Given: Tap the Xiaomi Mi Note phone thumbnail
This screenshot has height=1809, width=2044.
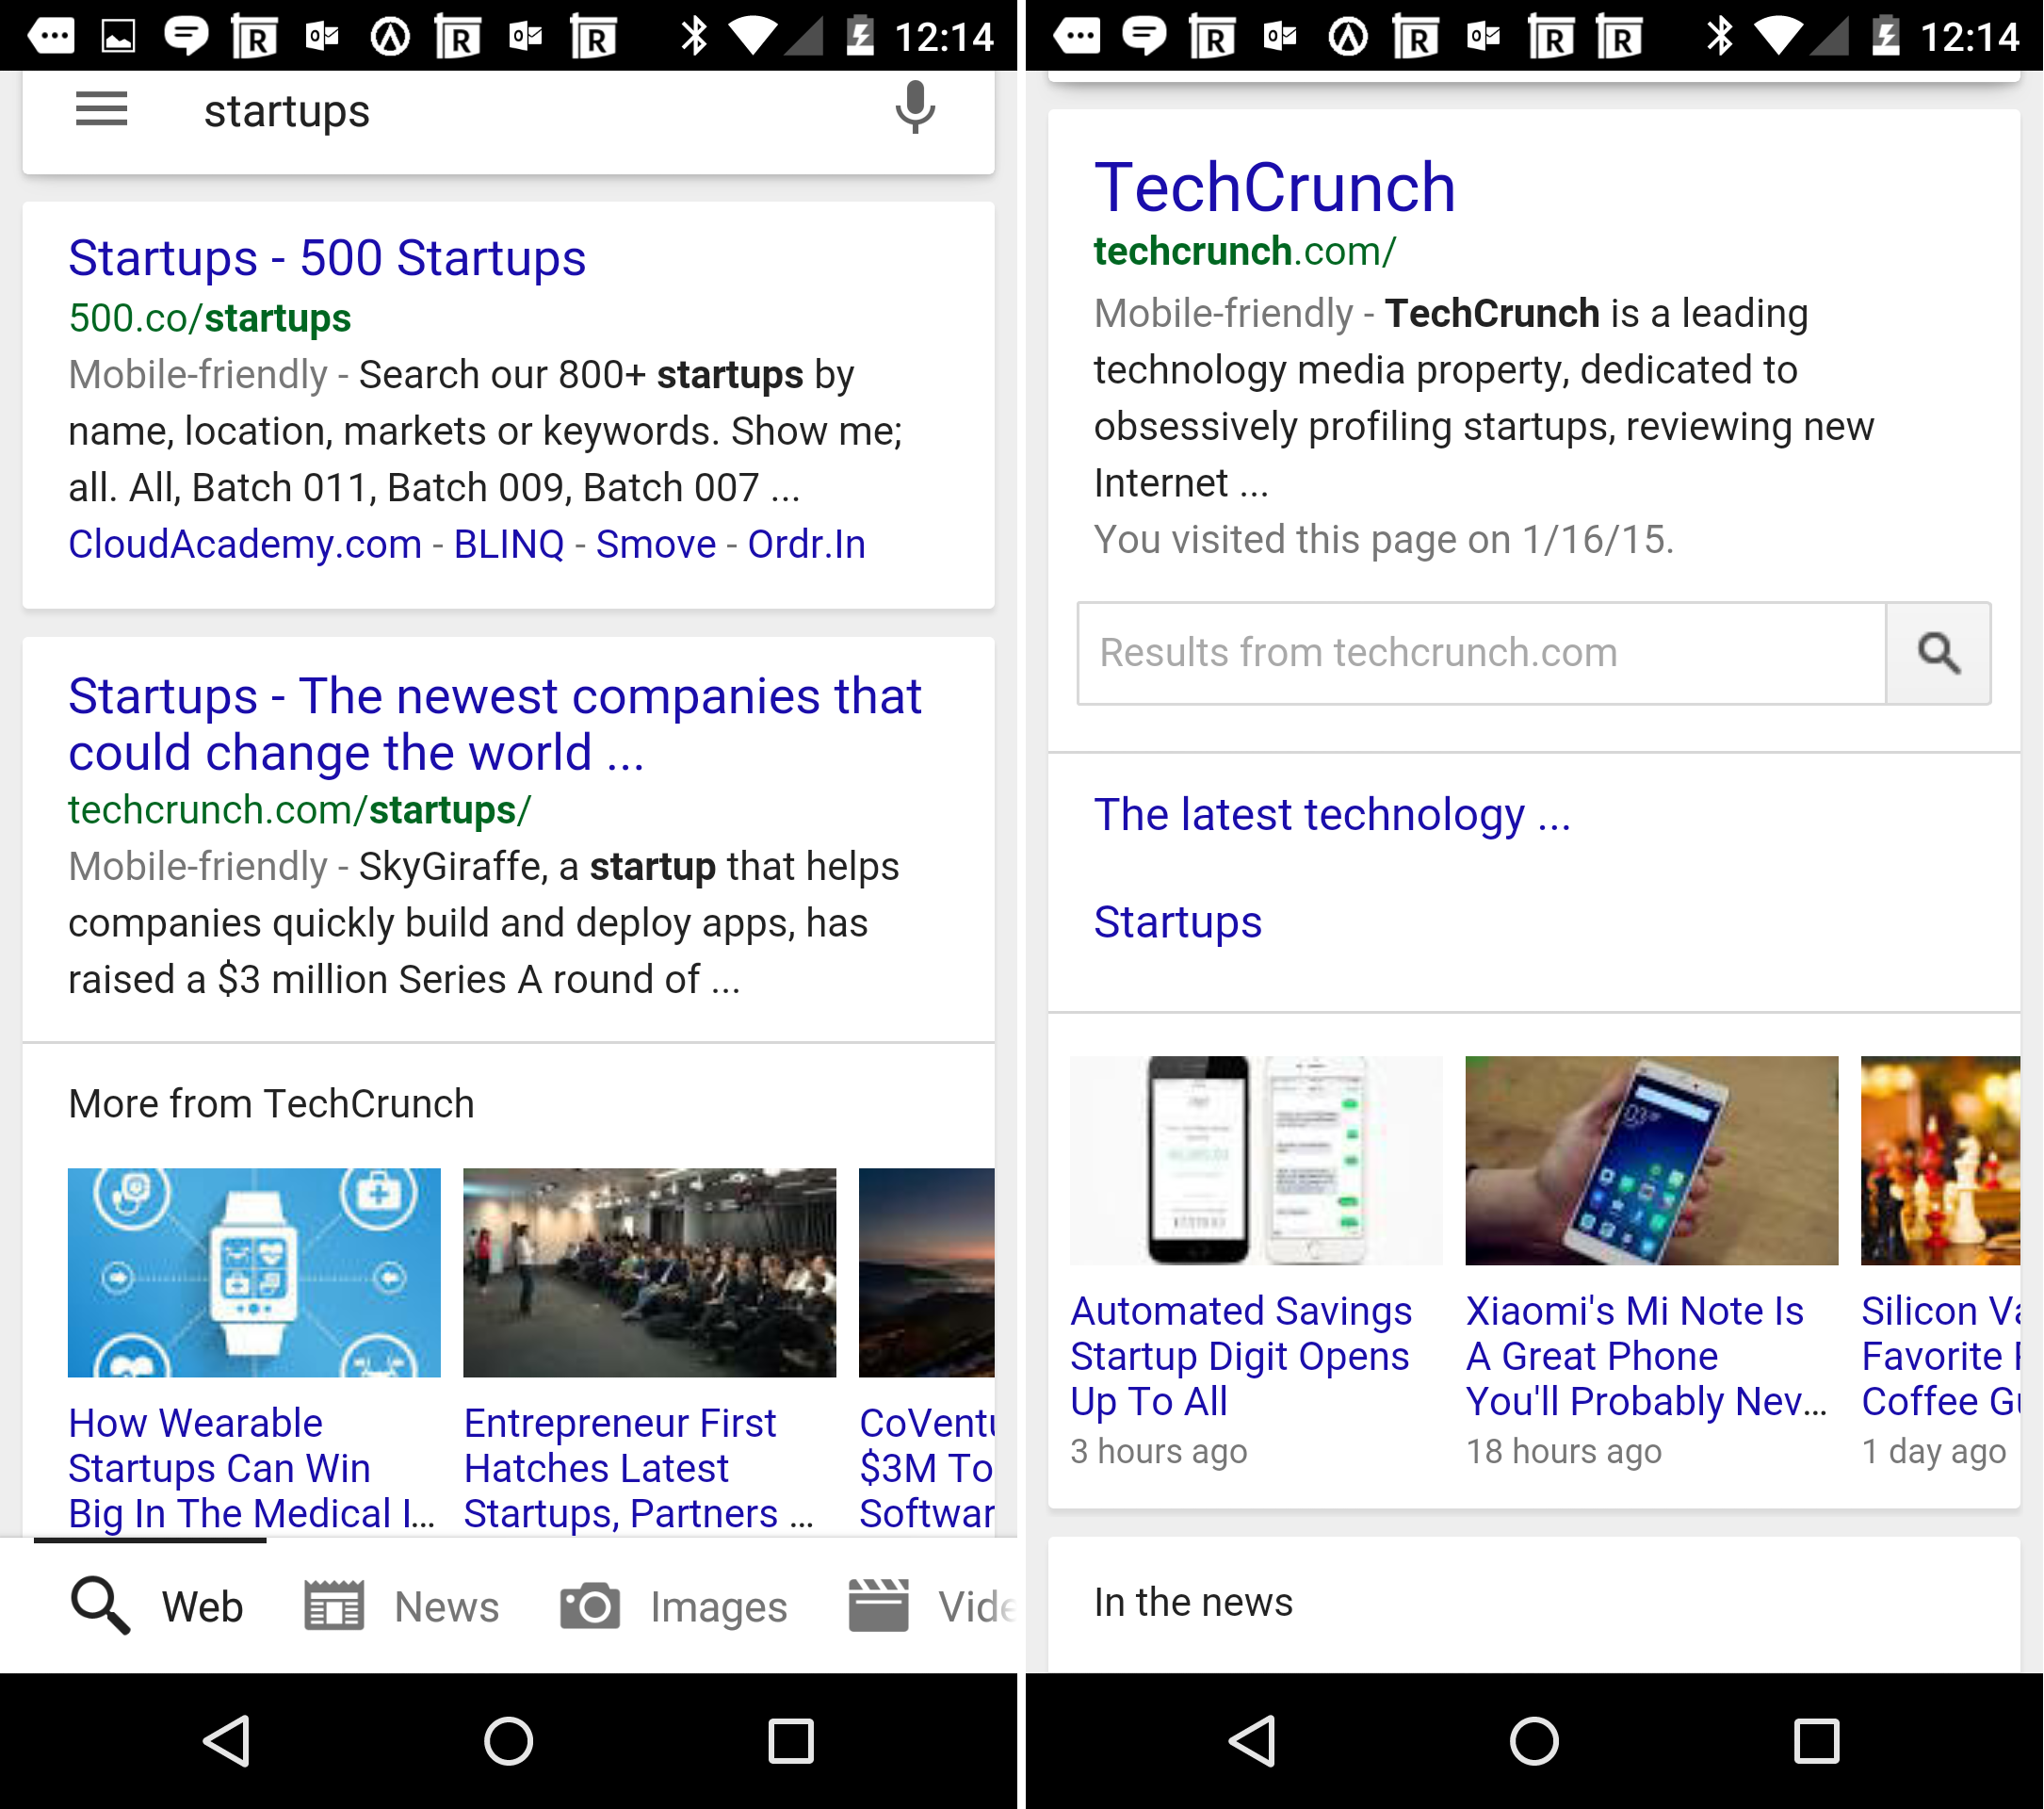Looking at the screenshot, I should coord(1650,1160).
